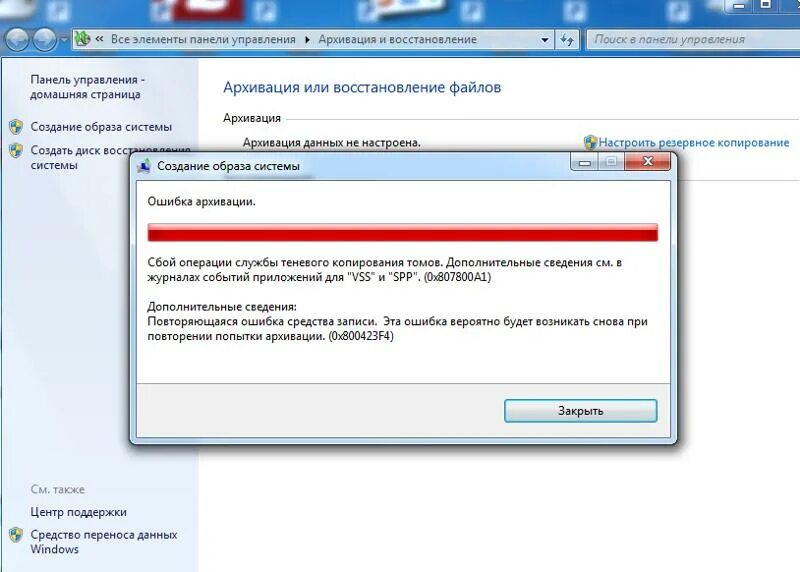The image size is (800, 572).
Task: Click the shield icon next to 'Настроить резервное копирование'
Action: pyautogui.click(x=590, y=142)
